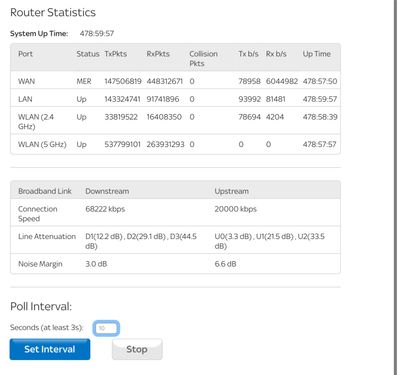The width and height of the screenshot is (400, 375).
Task: Click the LAN port name
Action: point(25,99)
